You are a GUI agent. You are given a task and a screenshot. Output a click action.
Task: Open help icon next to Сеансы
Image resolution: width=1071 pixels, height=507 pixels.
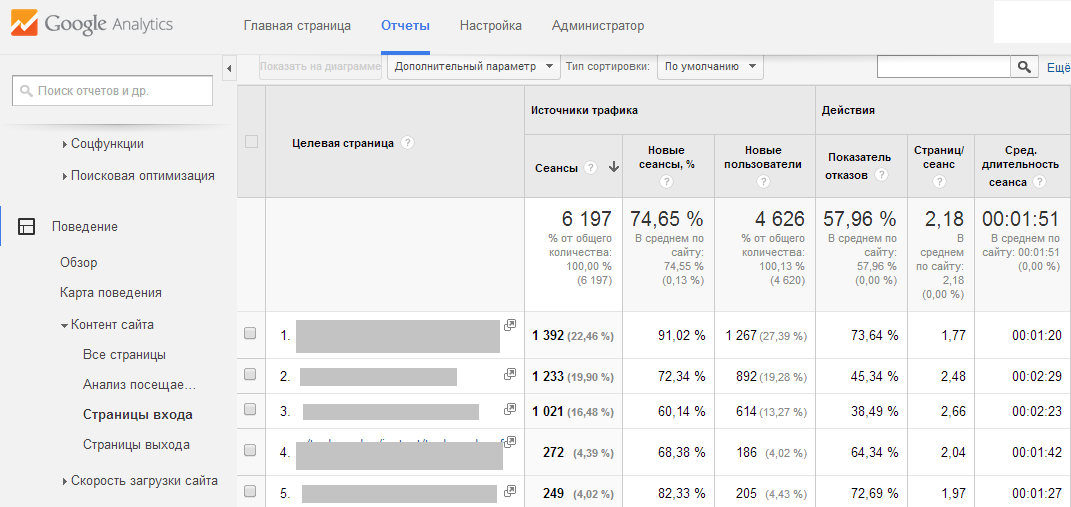click(591, 168)
